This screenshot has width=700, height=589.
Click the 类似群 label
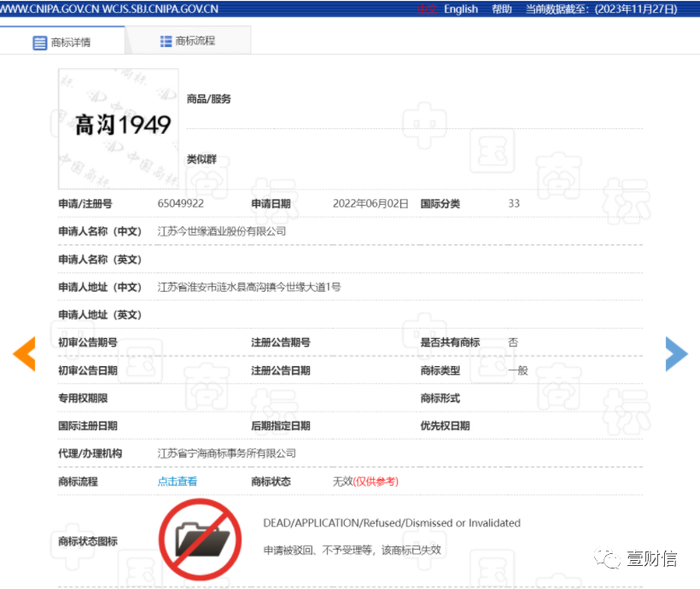click(x=202, y=159)
